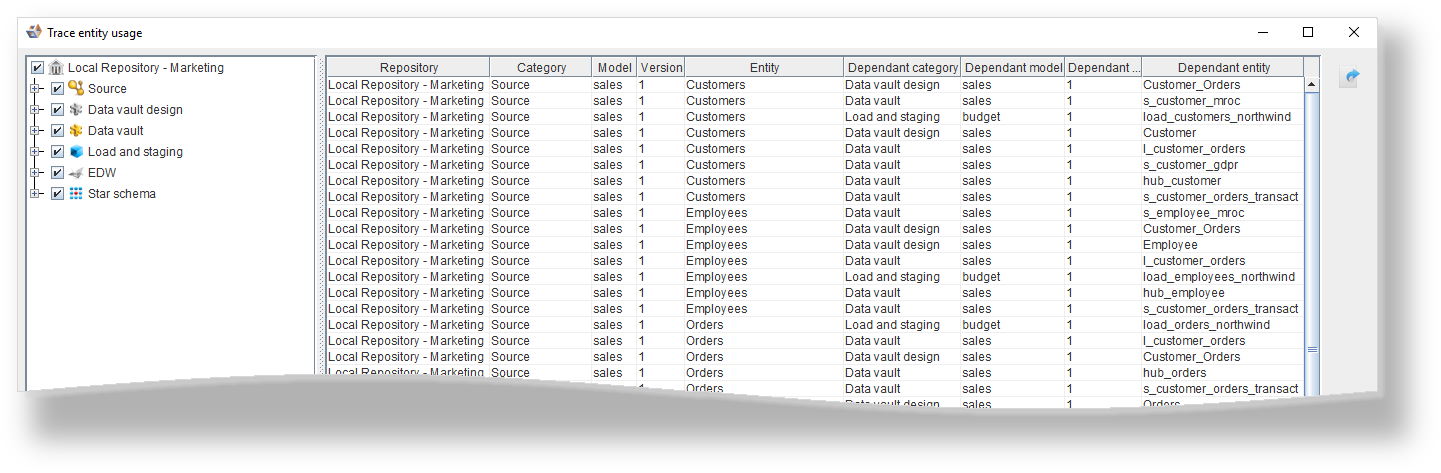Click the Dependant entity column header

[1223, 68]
